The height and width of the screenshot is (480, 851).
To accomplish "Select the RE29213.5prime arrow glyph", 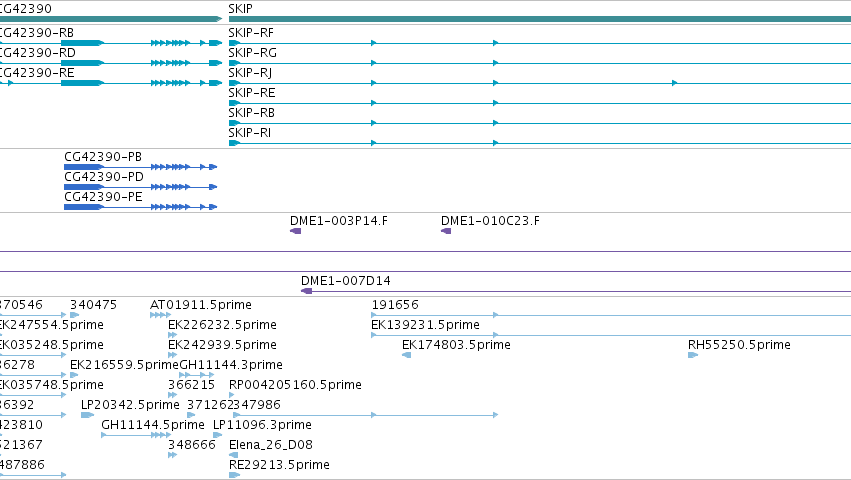I will (x=234, y=475).
